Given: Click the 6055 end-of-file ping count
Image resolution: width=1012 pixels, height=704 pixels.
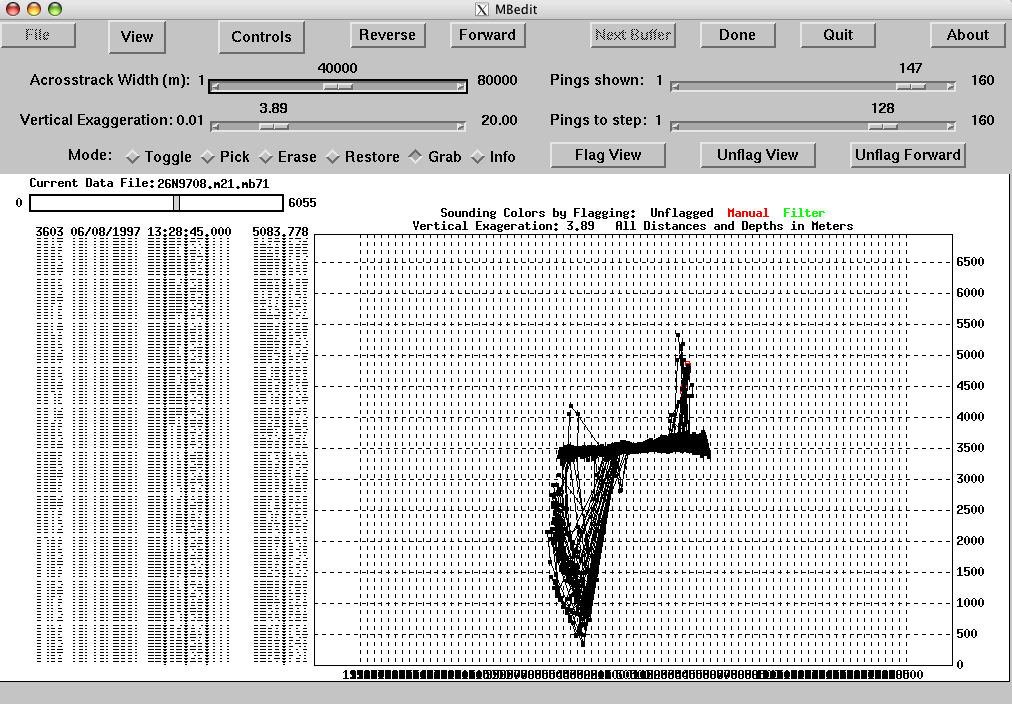Looking at the screenshot, I should coord(302,203).
